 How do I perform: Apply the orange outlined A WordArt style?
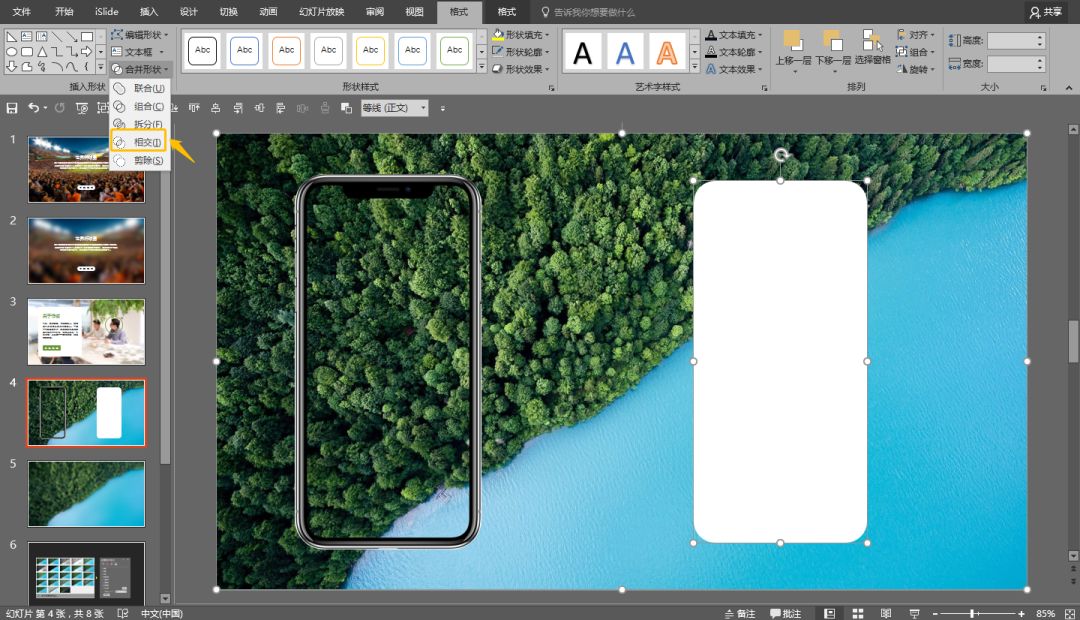pos(667,52)
